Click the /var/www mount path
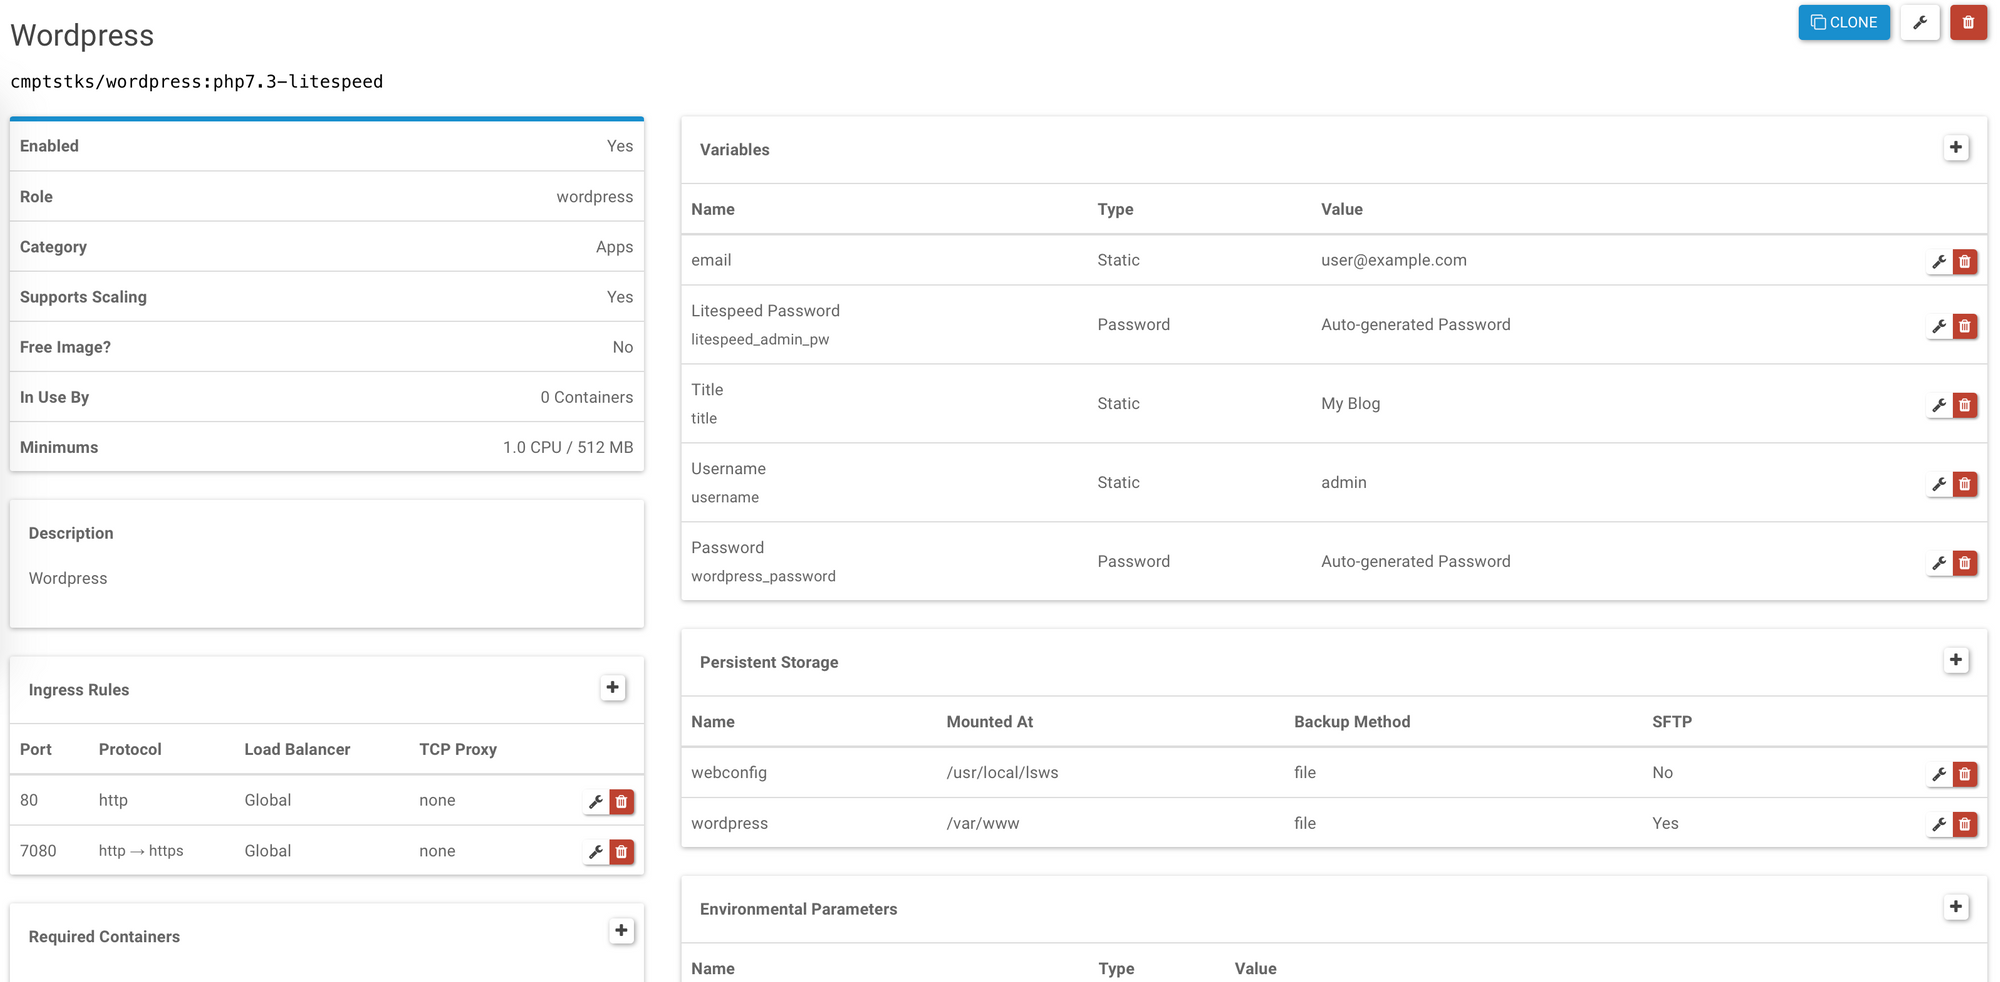The image size is (2000, 982). [x=983, y=823]
